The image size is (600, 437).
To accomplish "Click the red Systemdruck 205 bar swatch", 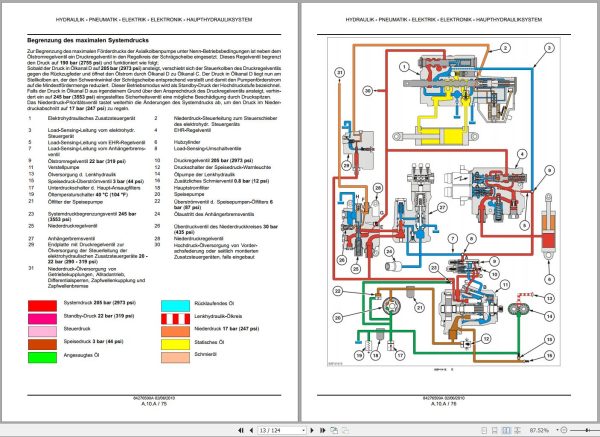I will pos(42,305).
